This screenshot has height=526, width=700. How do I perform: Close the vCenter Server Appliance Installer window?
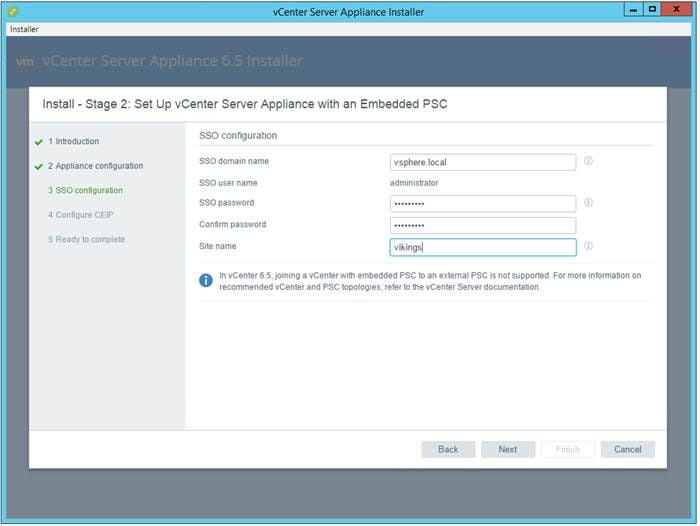pyautogui.click(x=676, y=9)
